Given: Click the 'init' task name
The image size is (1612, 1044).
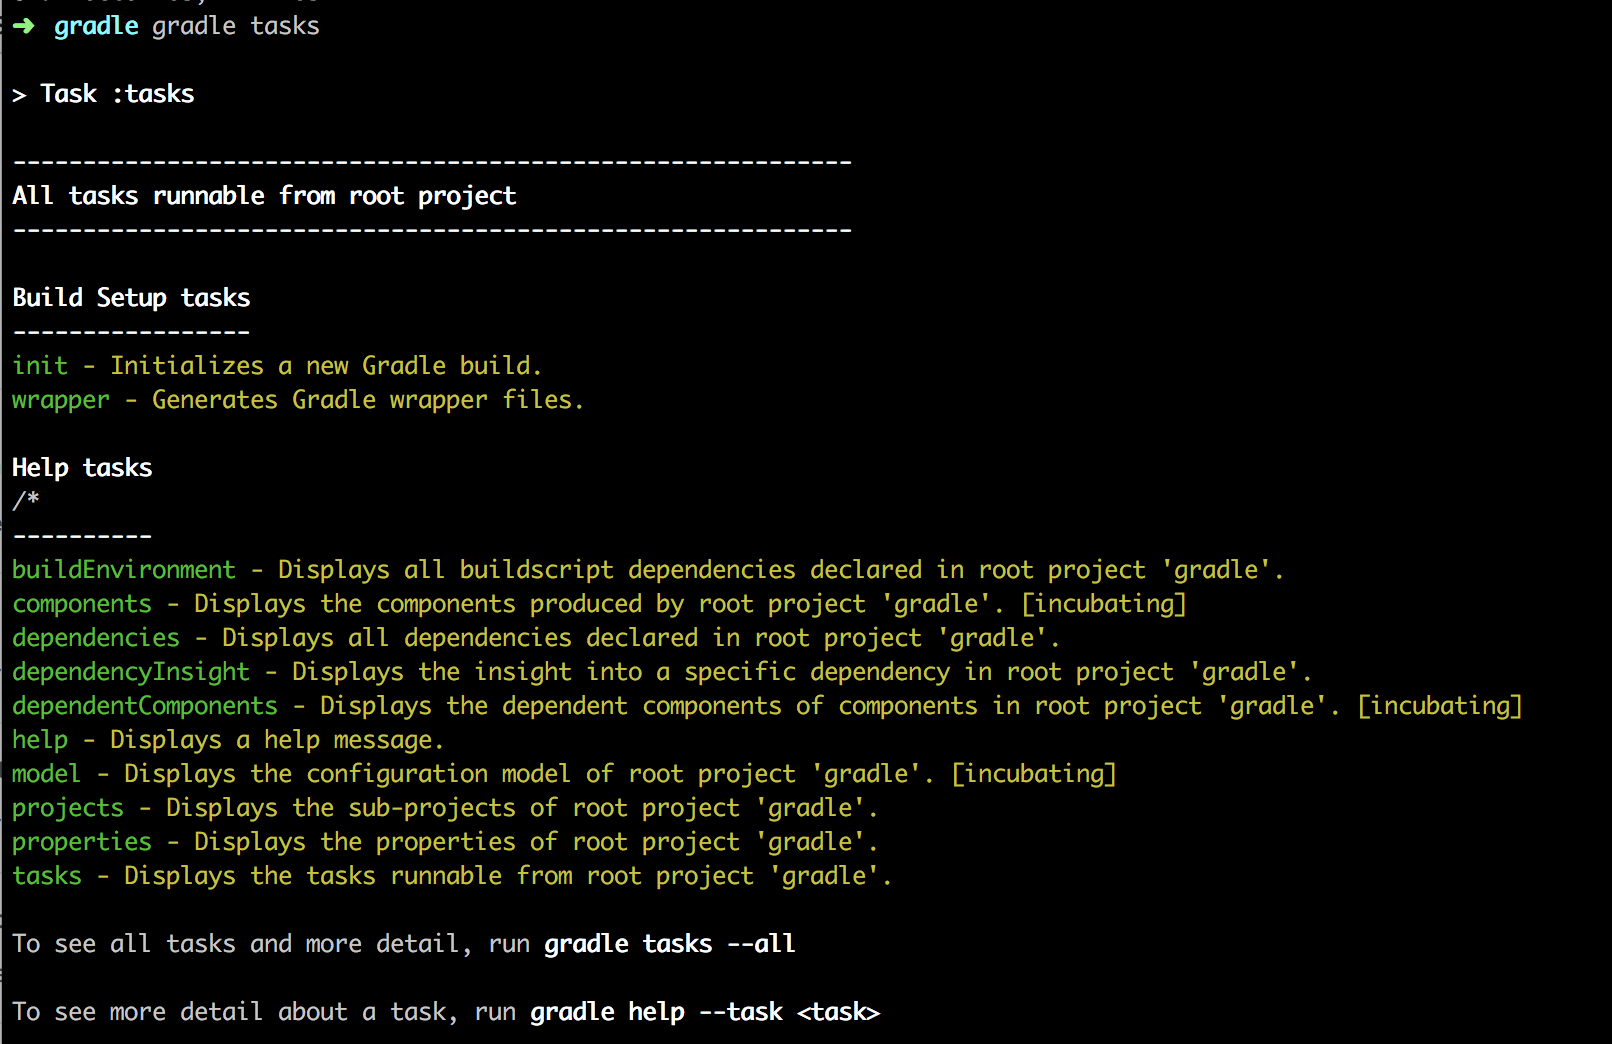Looking at the screenshot, I should (x=40, y=366).
